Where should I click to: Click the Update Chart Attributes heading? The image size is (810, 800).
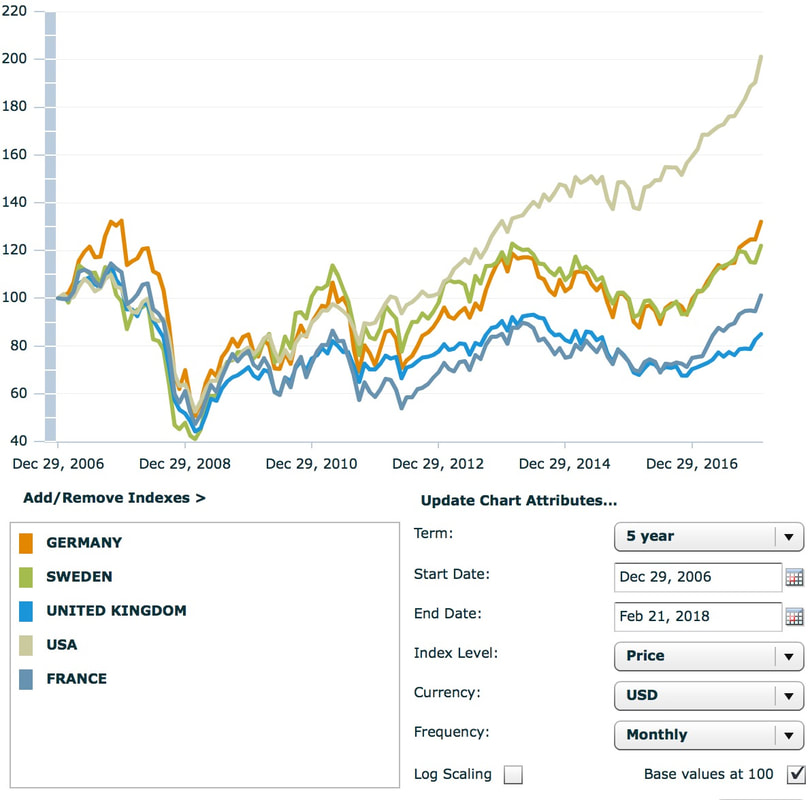point(519,500)
